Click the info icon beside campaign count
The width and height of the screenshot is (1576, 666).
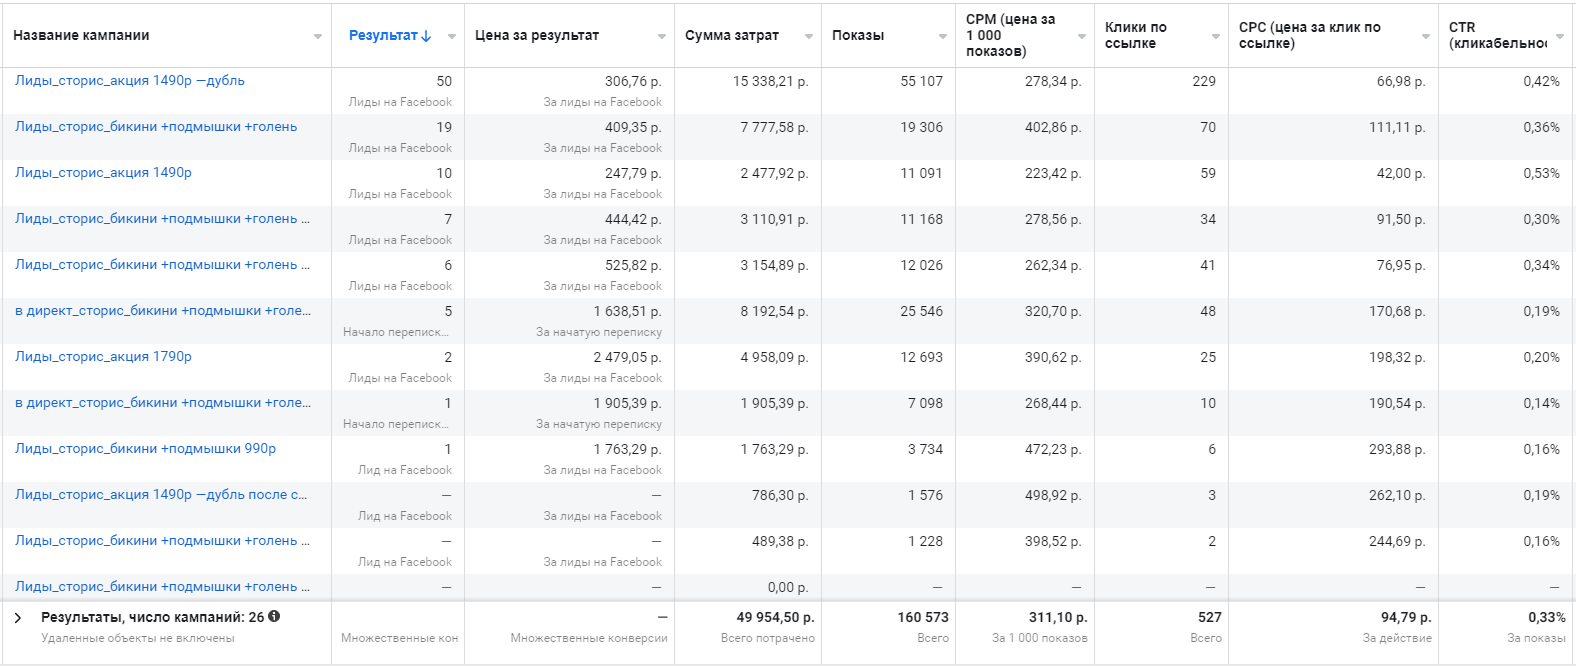point(274,617)
